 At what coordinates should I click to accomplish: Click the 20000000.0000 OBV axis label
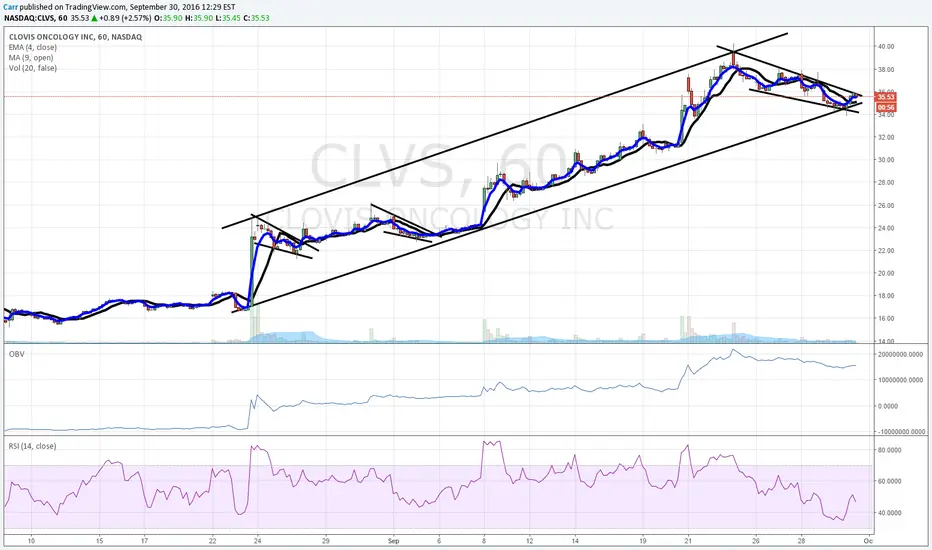pos(901,354)
